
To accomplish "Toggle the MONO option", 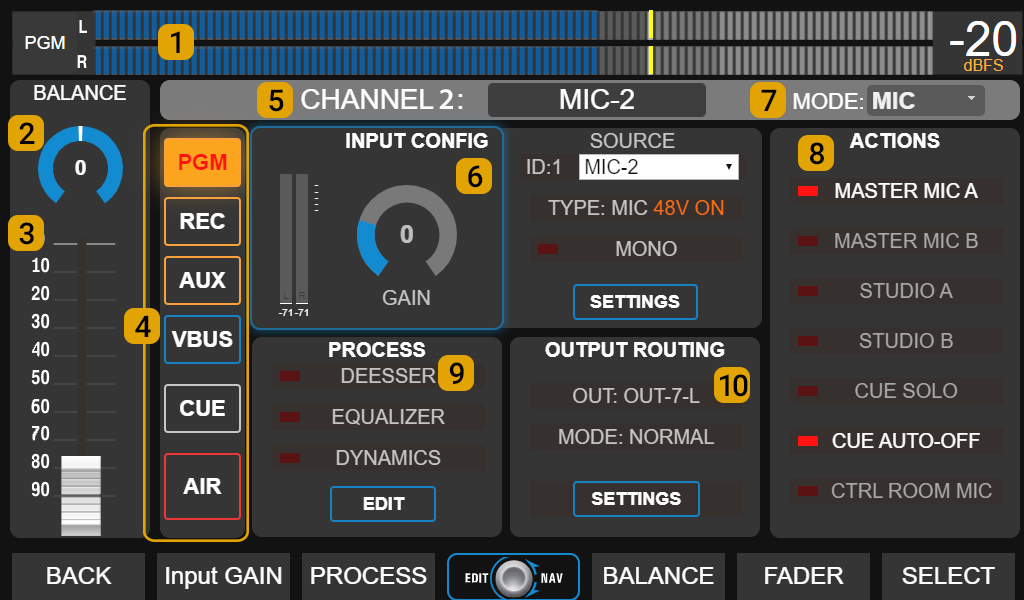I will [635, 249].
